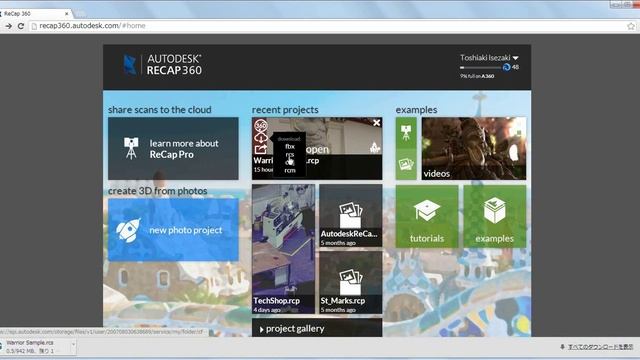
Task: Click open on the Warrior project
Action: 318,149
